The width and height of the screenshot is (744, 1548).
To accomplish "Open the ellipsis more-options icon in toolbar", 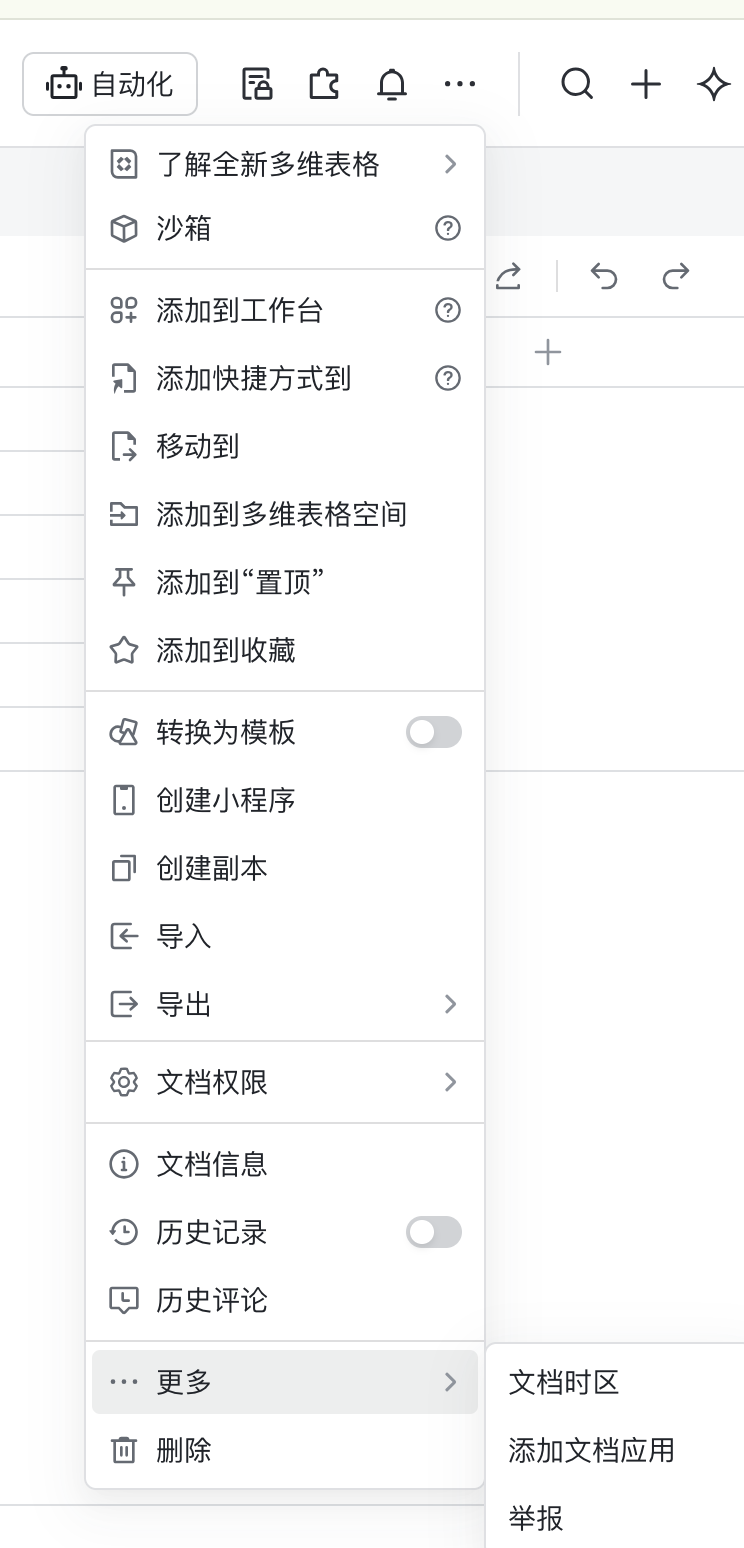I will pos(459,84).
